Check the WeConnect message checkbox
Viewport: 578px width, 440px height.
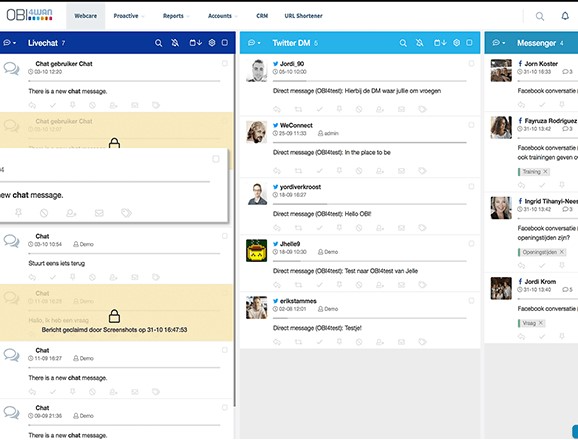click(x=471, y=125)
